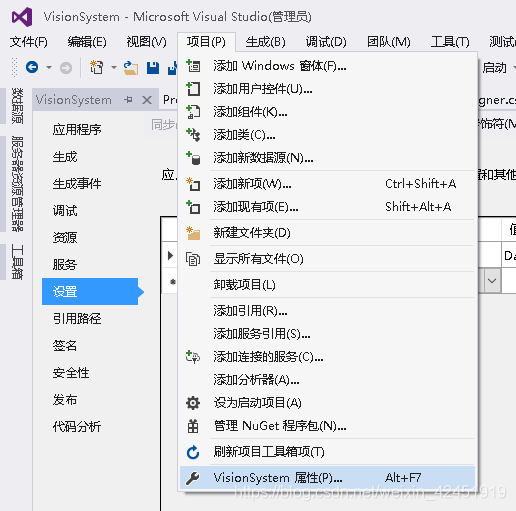Open the settings grid type combo dropdown
This screenshot has width=516, height=511.
[492, 281]
